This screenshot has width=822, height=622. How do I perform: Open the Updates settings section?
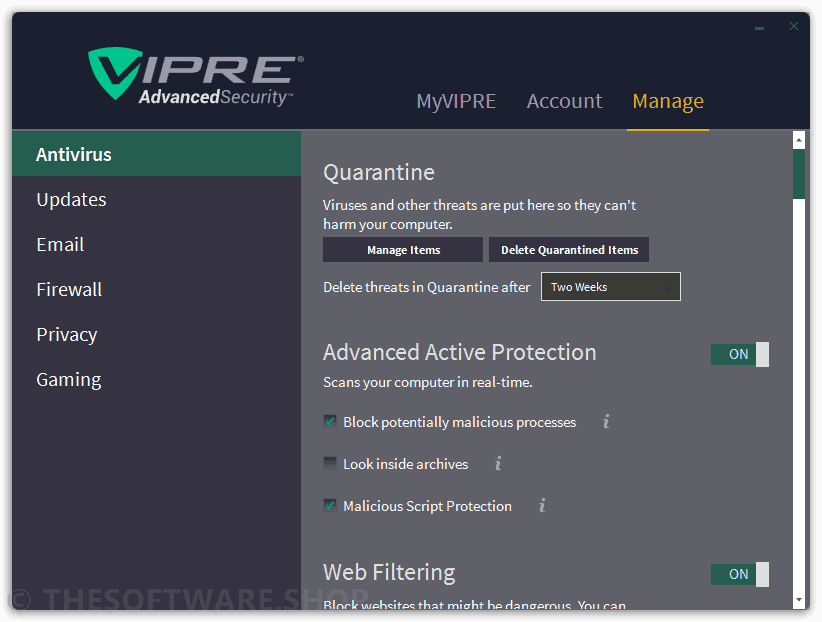tap(157, 199)
